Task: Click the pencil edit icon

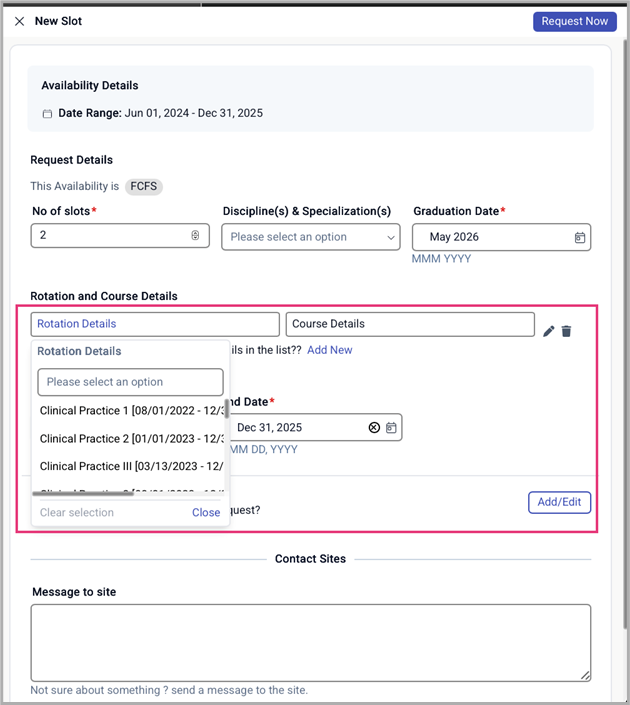Action: [548, 331]
